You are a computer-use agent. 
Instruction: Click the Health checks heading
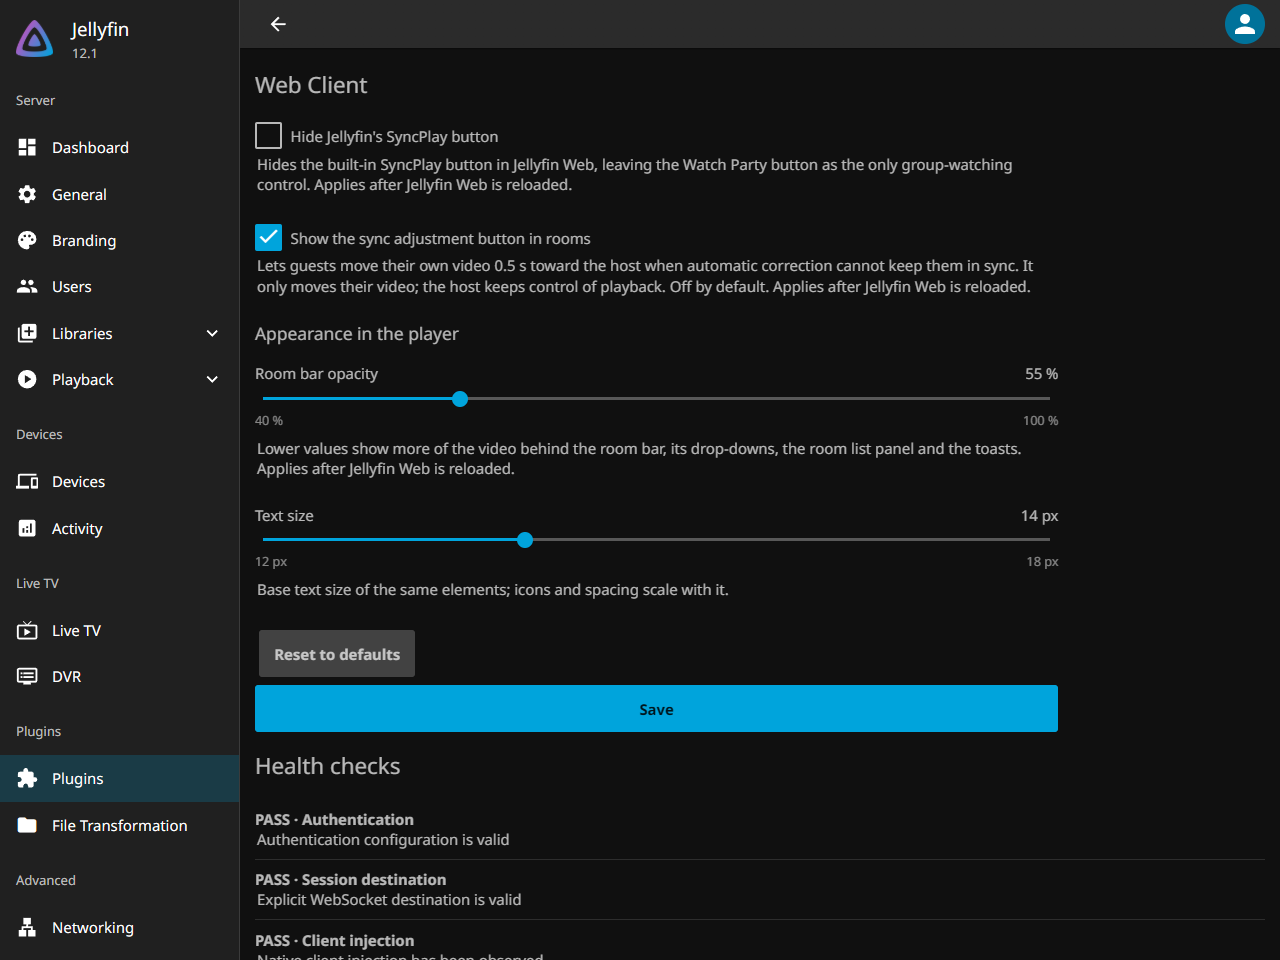click(x=328, y=766)
